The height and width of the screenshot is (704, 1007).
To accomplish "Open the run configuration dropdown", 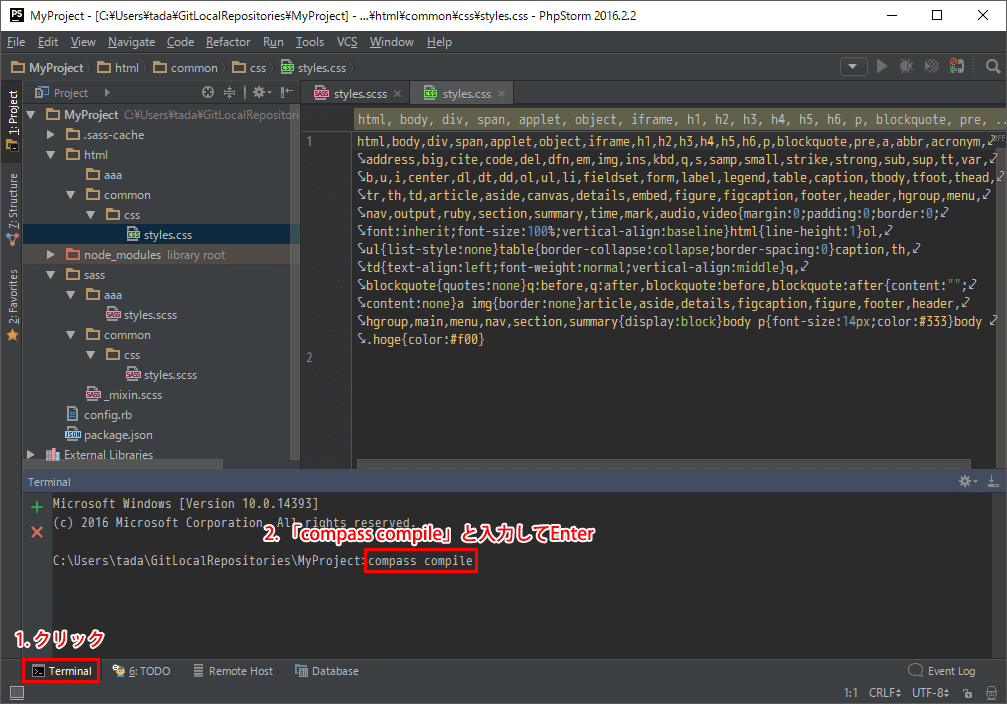I will pos(853,67).
